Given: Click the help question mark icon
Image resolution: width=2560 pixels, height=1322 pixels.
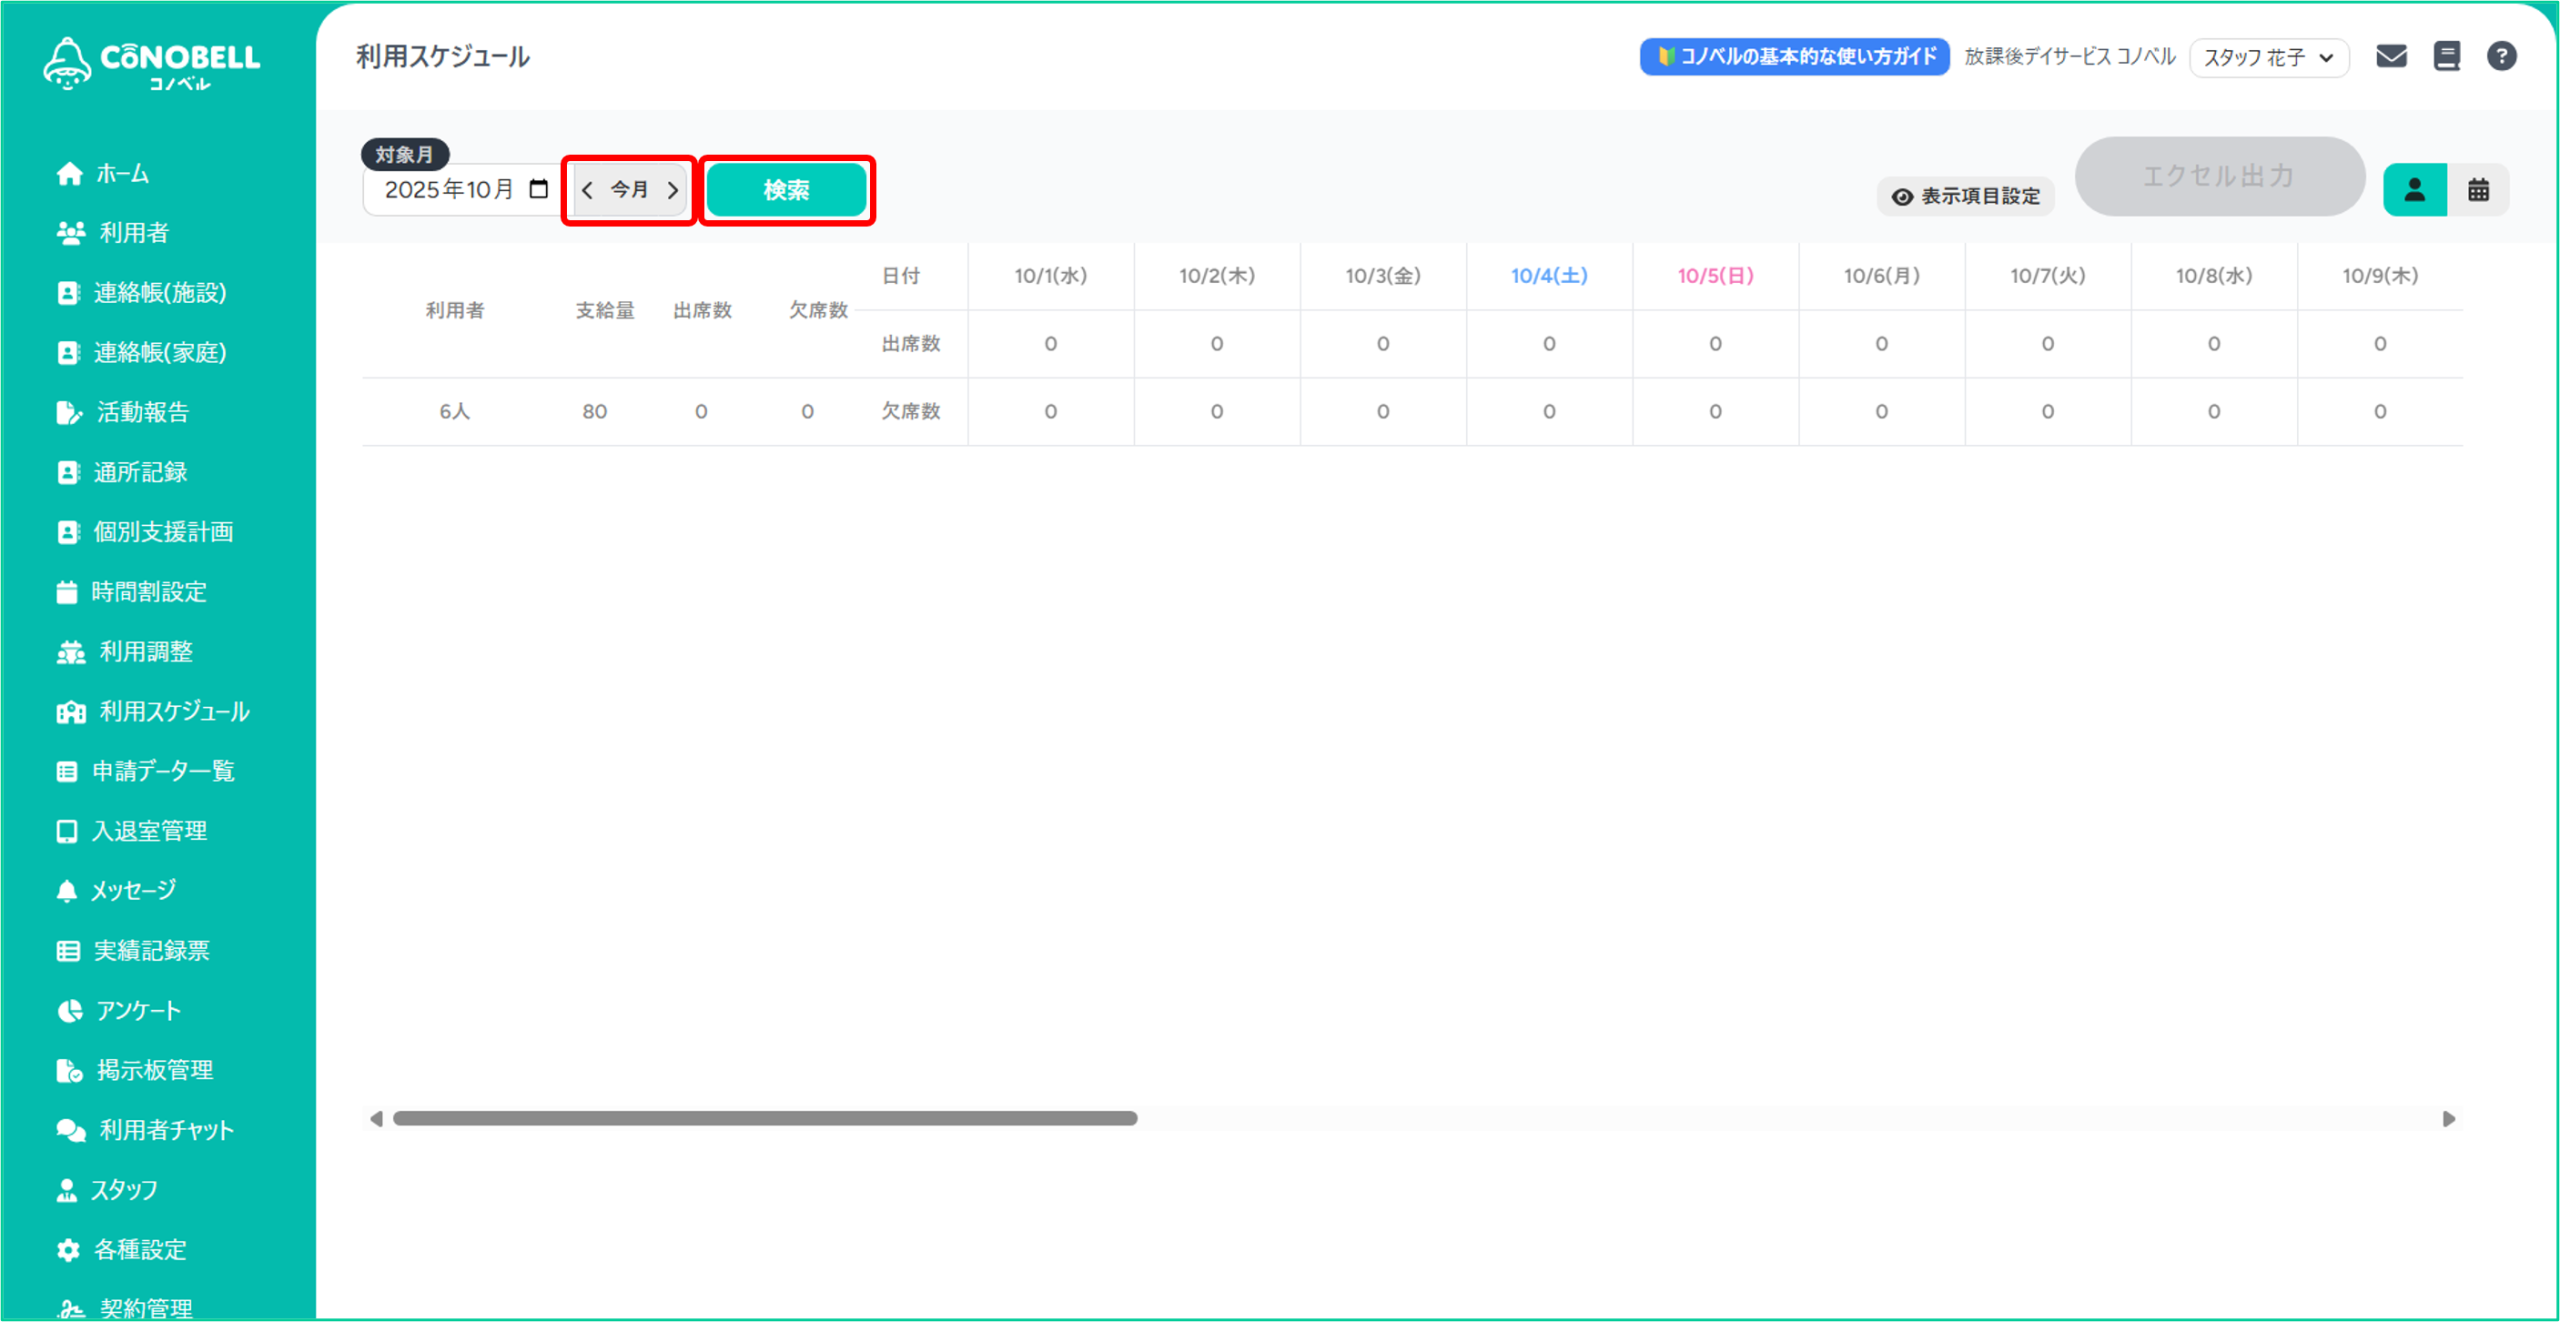Looking at the screenshot, I should (2501, 56).
